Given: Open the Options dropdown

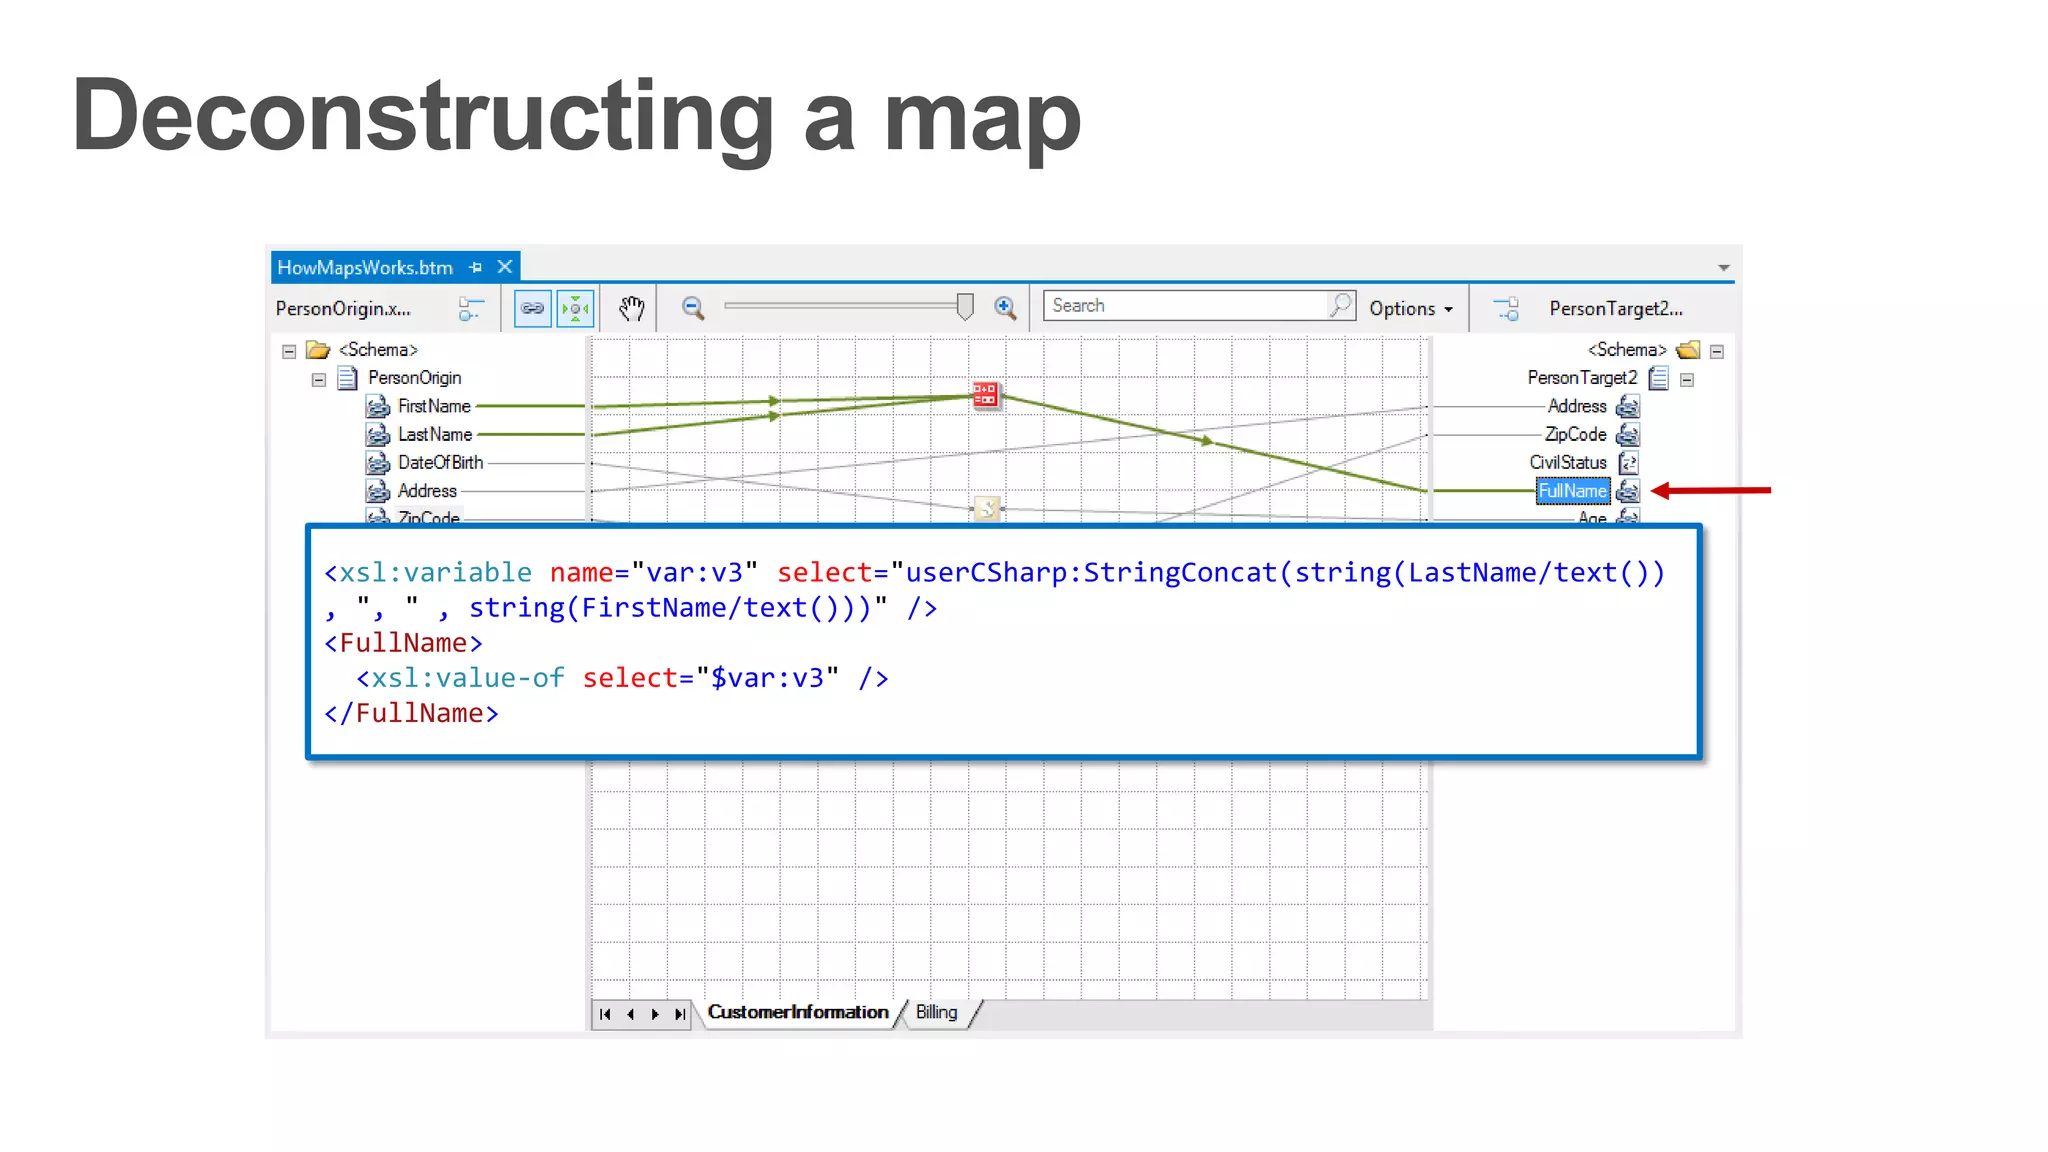Looking at the screenshot, I should coord(1411,309).
